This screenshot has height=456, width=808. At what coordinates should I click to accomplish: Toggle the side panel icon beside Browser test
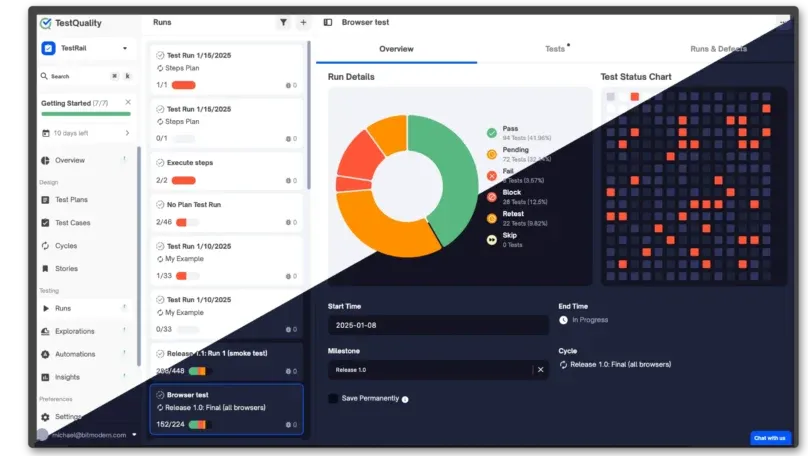point(328,22)
